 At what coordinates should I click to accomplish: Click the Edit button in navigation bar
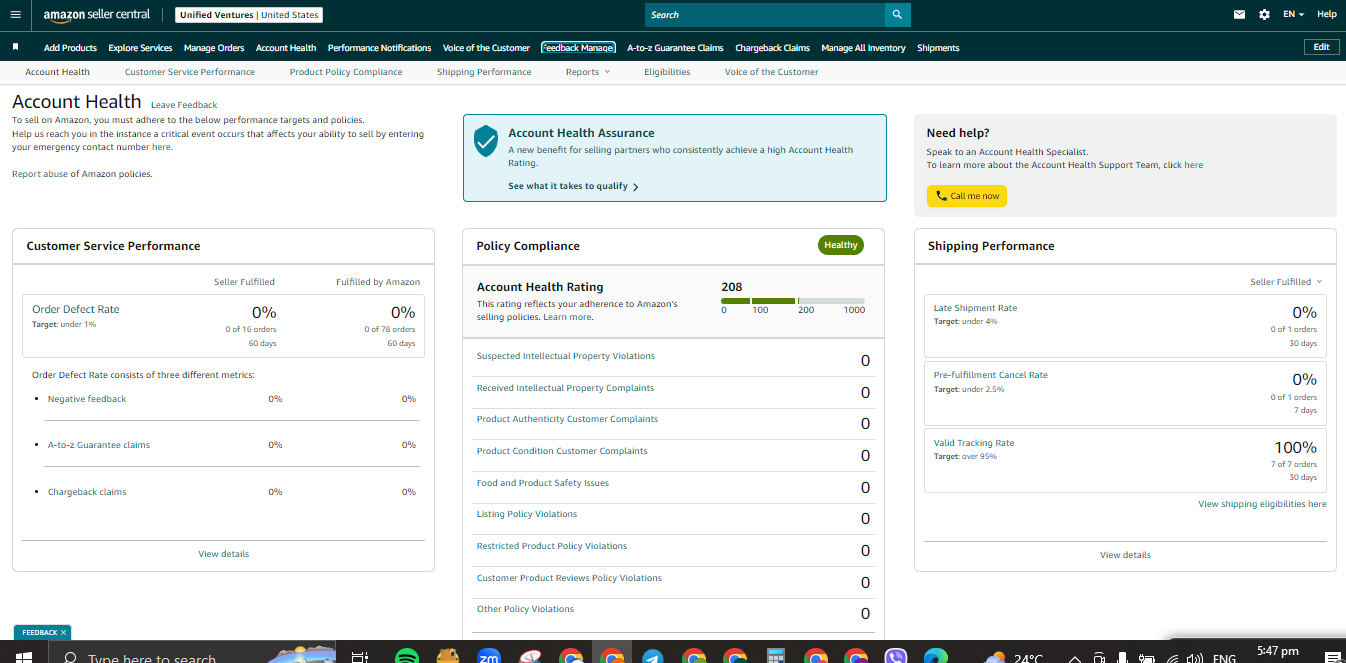[x=1321, y=47]
